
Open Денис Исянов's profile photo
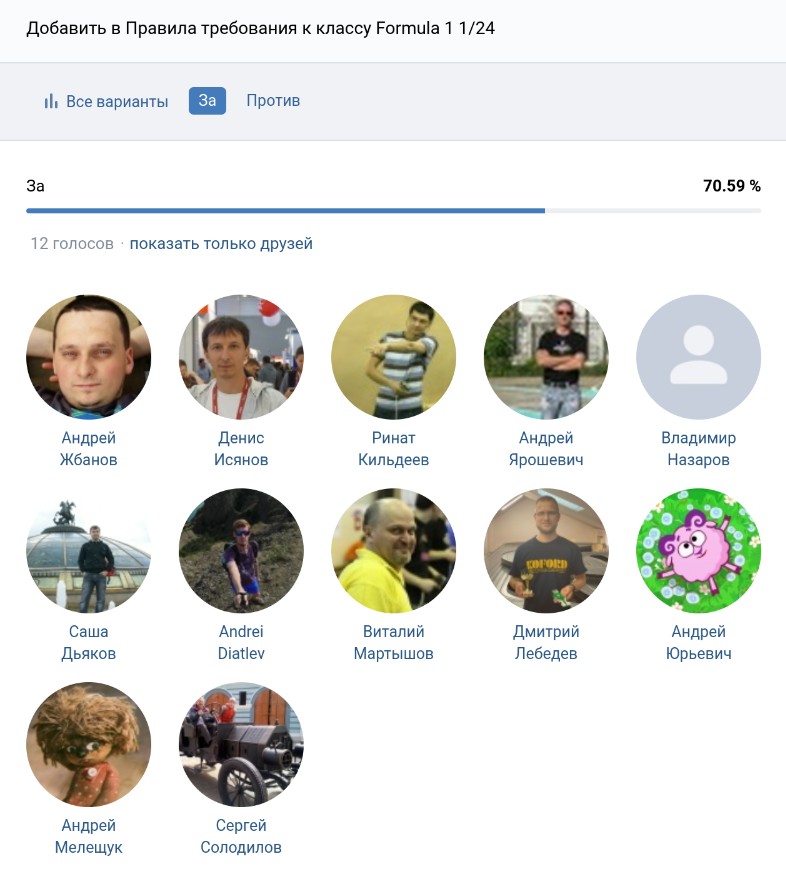click(x=241, y=357)
